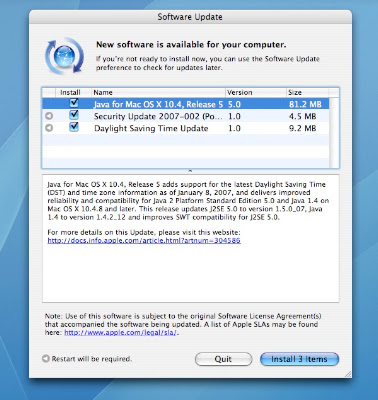Uncheck Security Update 2007-002 install checkbox

[74, 115]
